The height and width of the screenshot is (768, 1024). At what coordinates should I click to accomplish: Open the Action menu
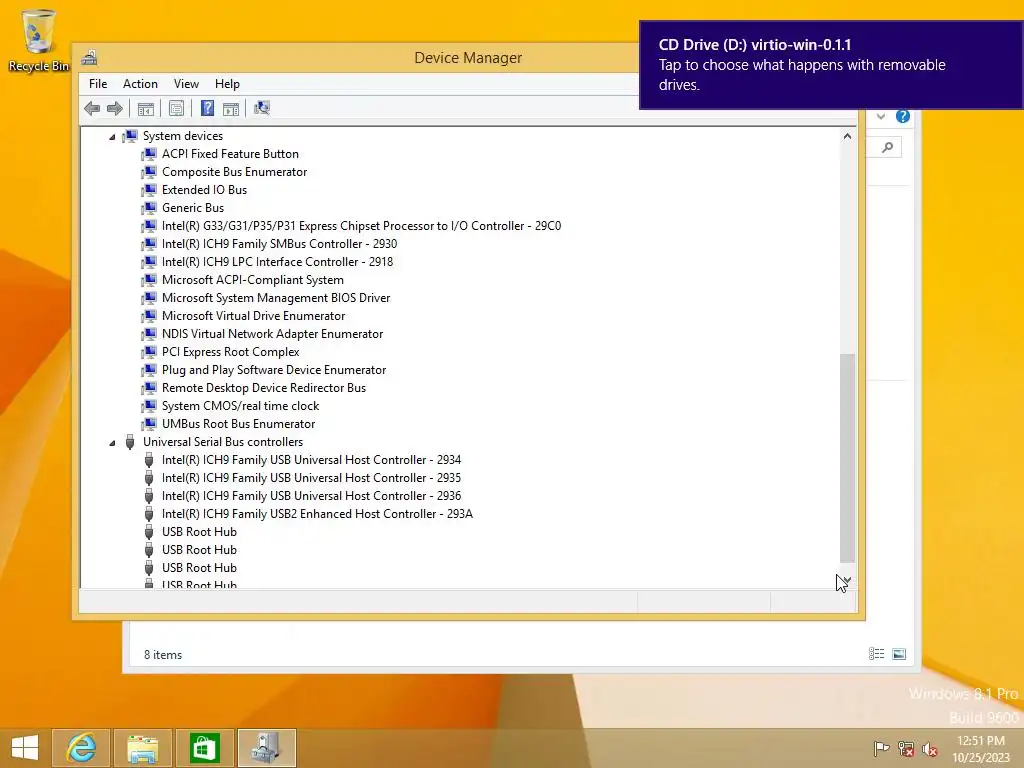(x=140, y=84)
